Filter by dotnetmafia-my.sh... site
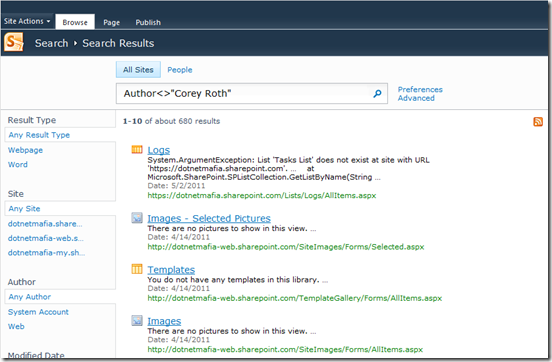Image resolution: width=552 pixels, height=362 pixels. pos(46,252)
